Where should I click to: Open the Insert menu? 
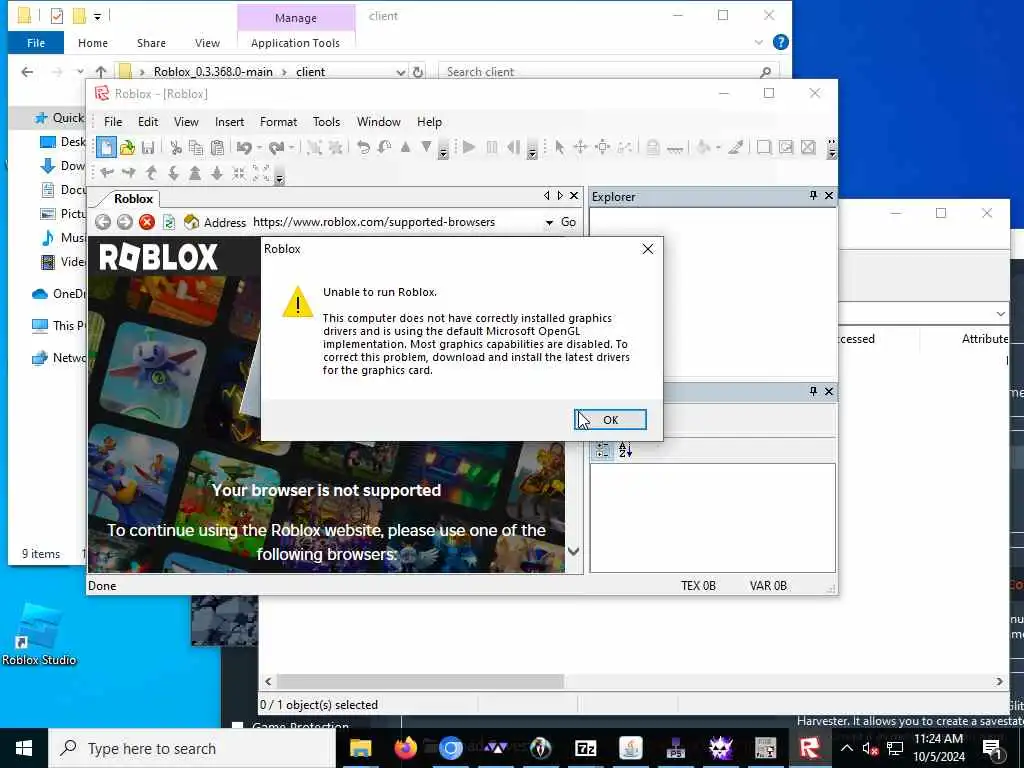click(x=229, y=121)
